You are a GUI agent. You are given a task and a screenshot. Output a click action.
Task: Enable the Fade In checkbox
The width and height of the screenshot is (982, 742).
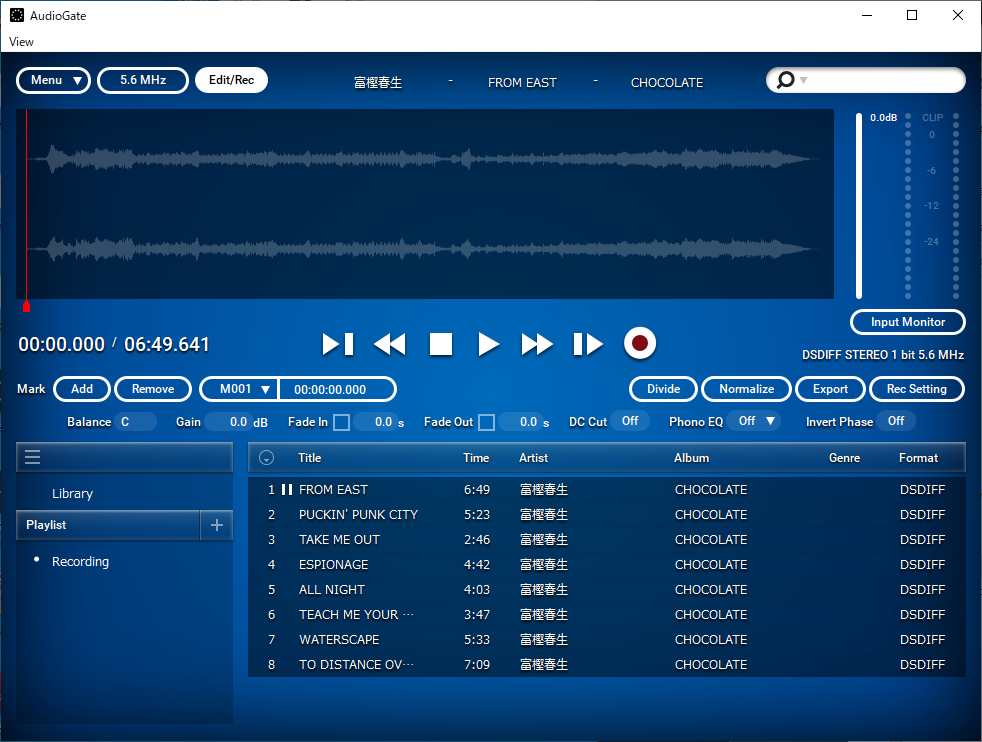coord(341,422)
